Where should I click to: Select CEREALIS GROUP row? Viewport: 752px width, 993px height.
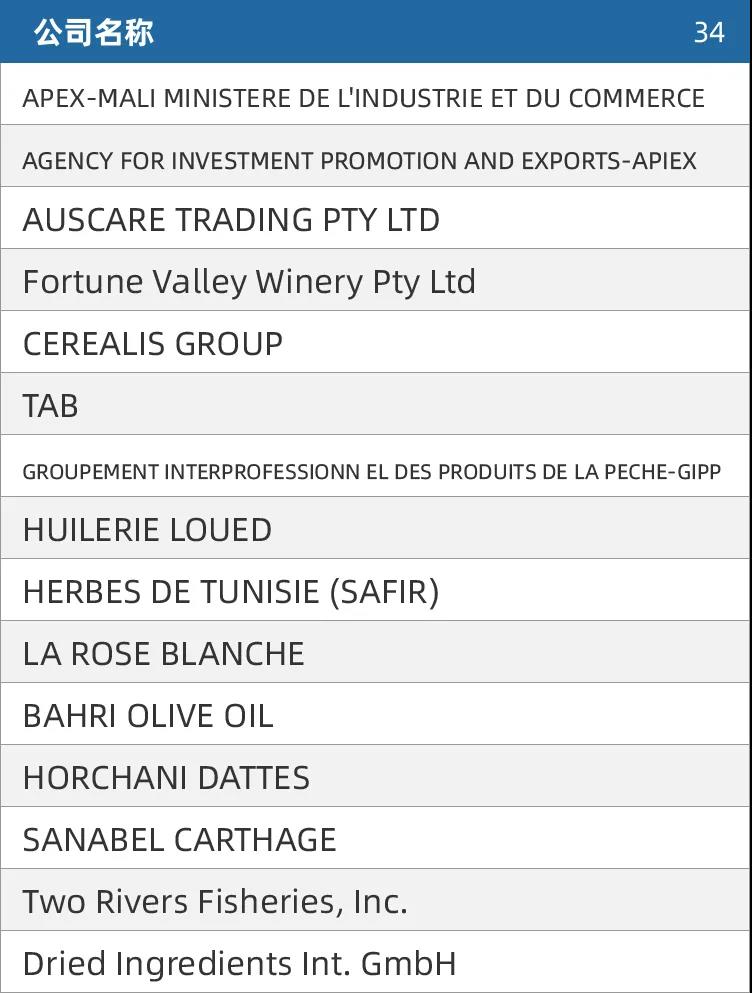pyautogui.click(x=376, y=342)
